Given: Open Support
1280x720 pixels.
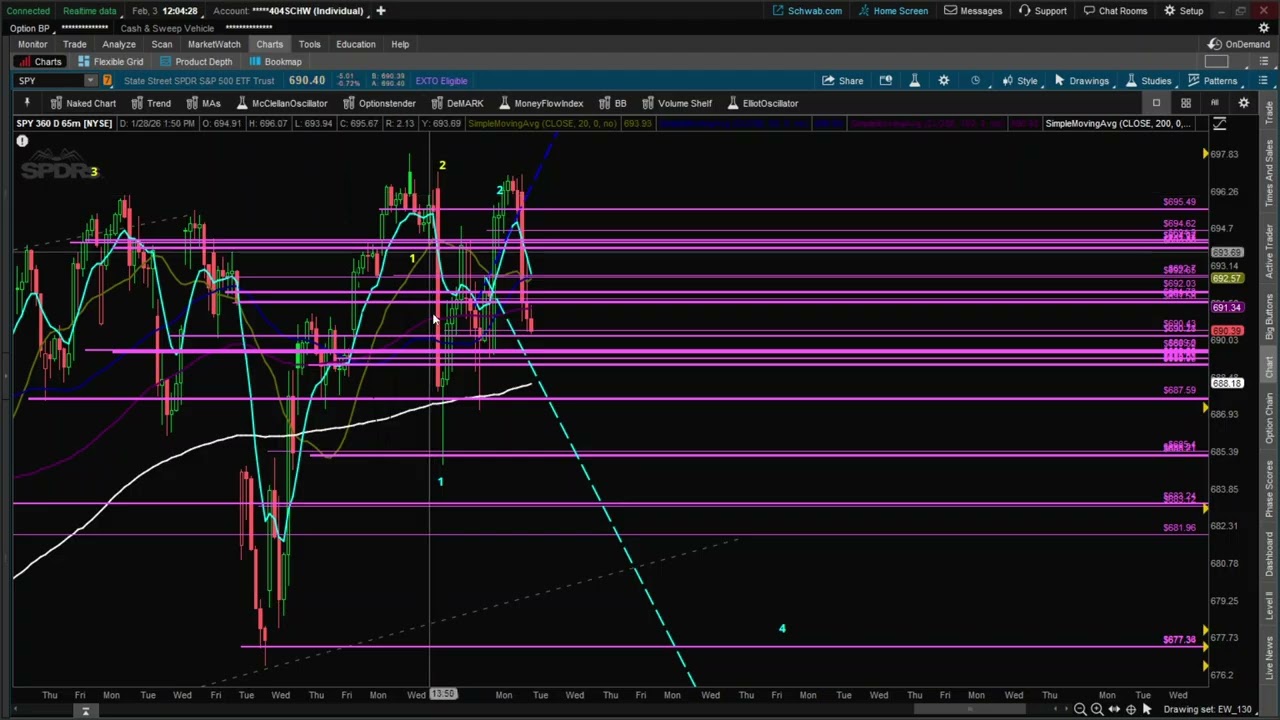Looking at the screenshot, I should coord(1042,10).
